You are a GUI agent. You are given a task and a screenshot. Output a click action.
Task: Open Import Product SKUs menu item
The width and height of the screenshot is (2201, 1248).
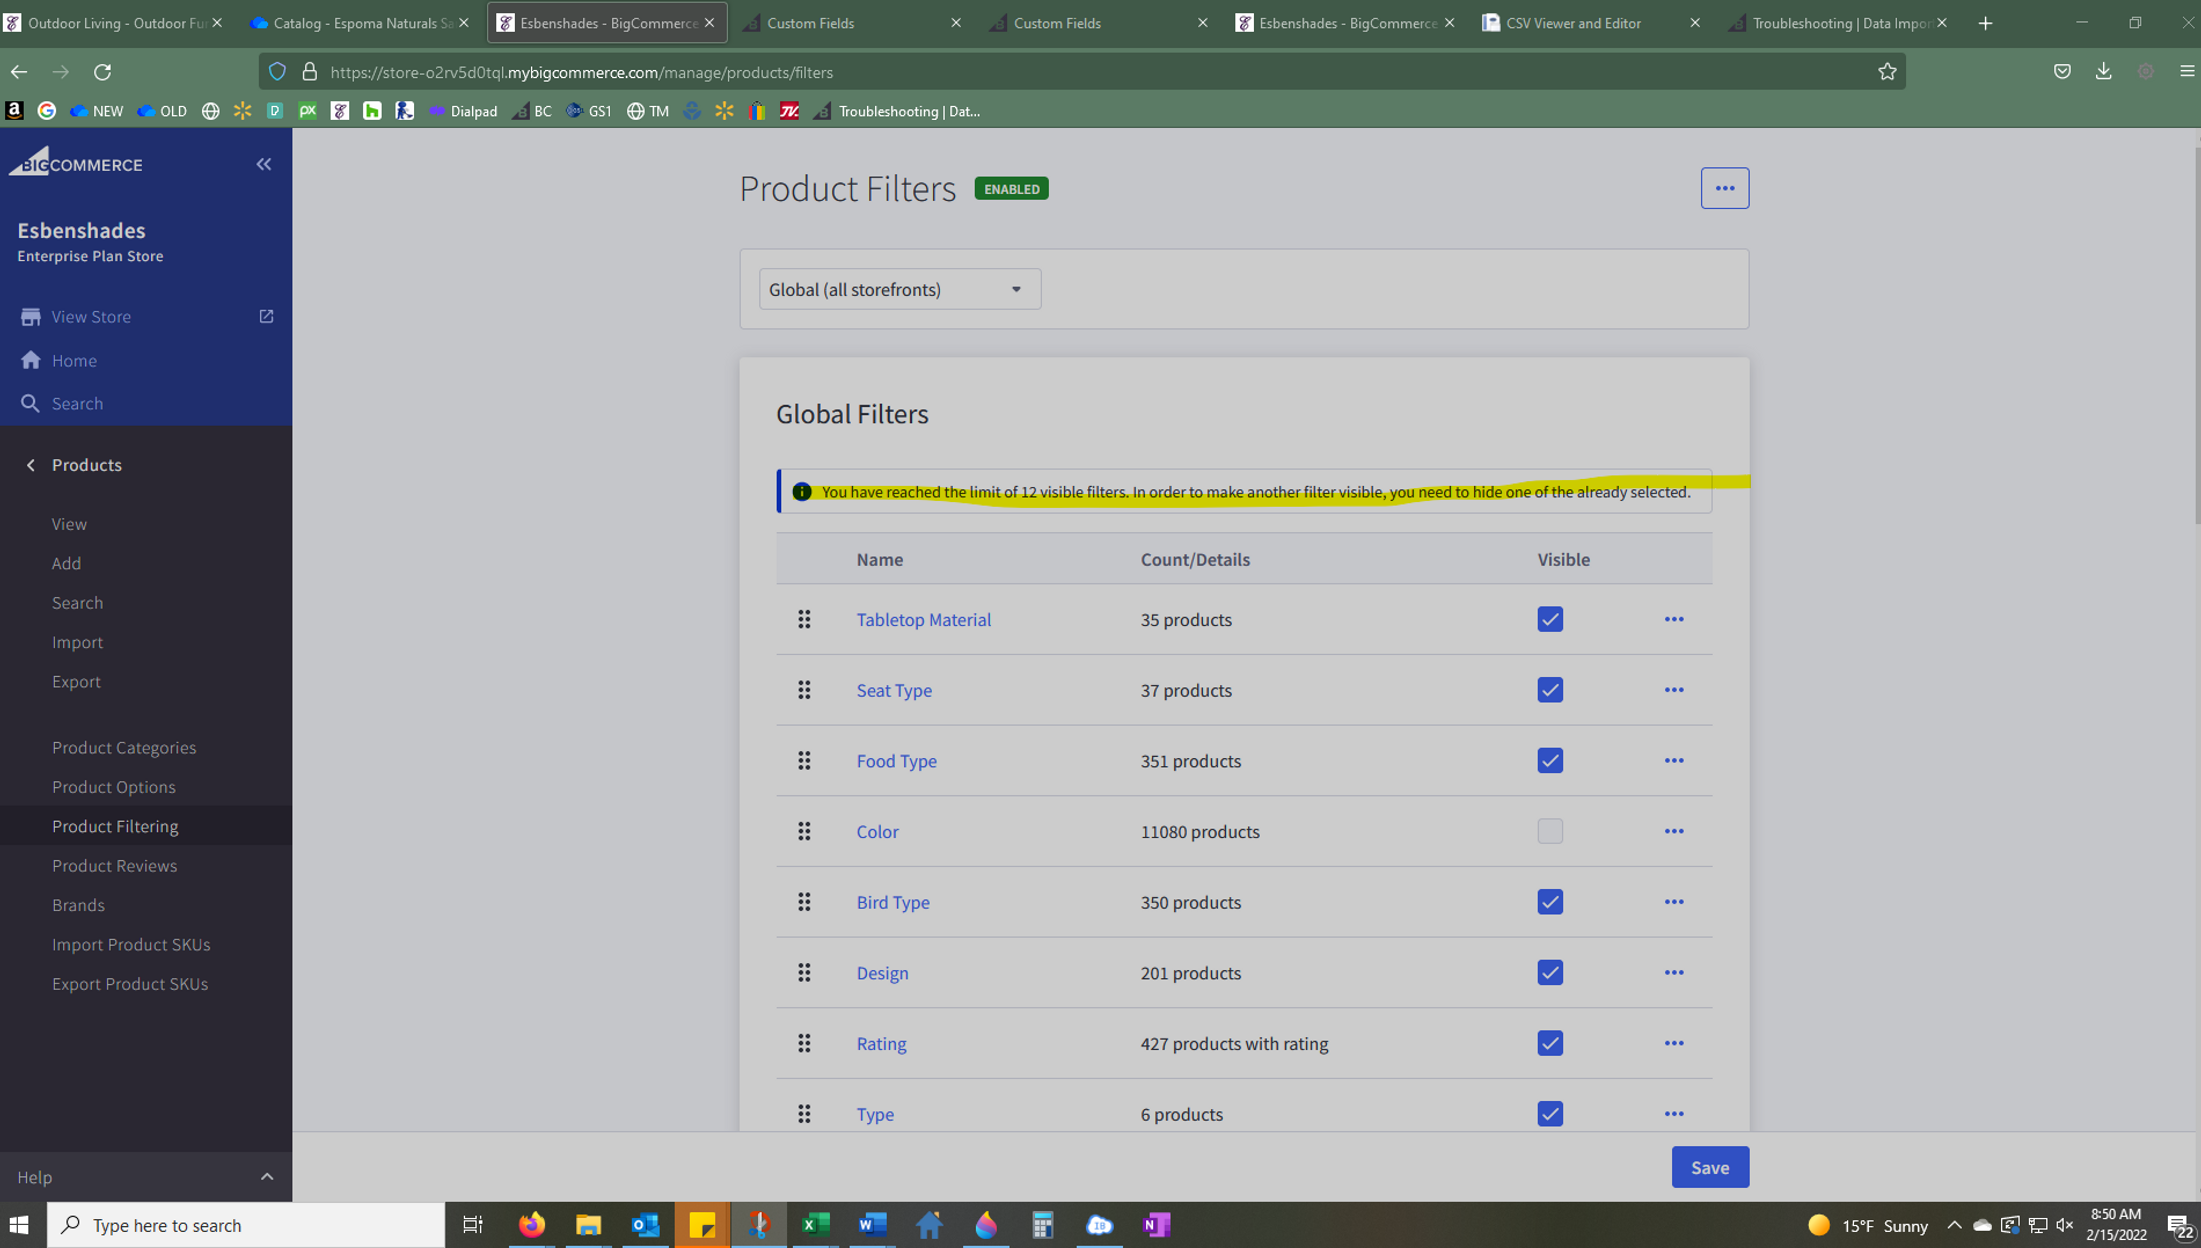coord(131,944)
